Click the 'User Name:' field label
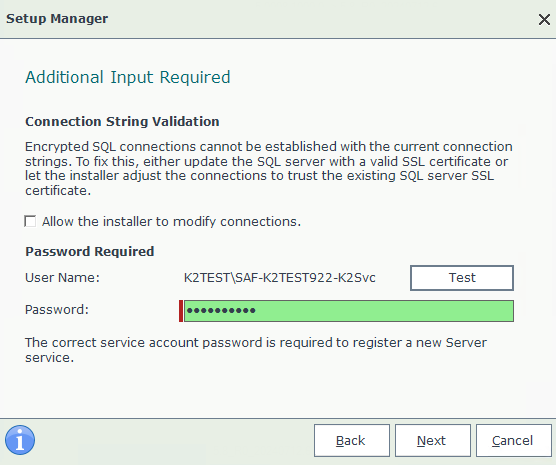556x465 pixels. tap(62, 278)
